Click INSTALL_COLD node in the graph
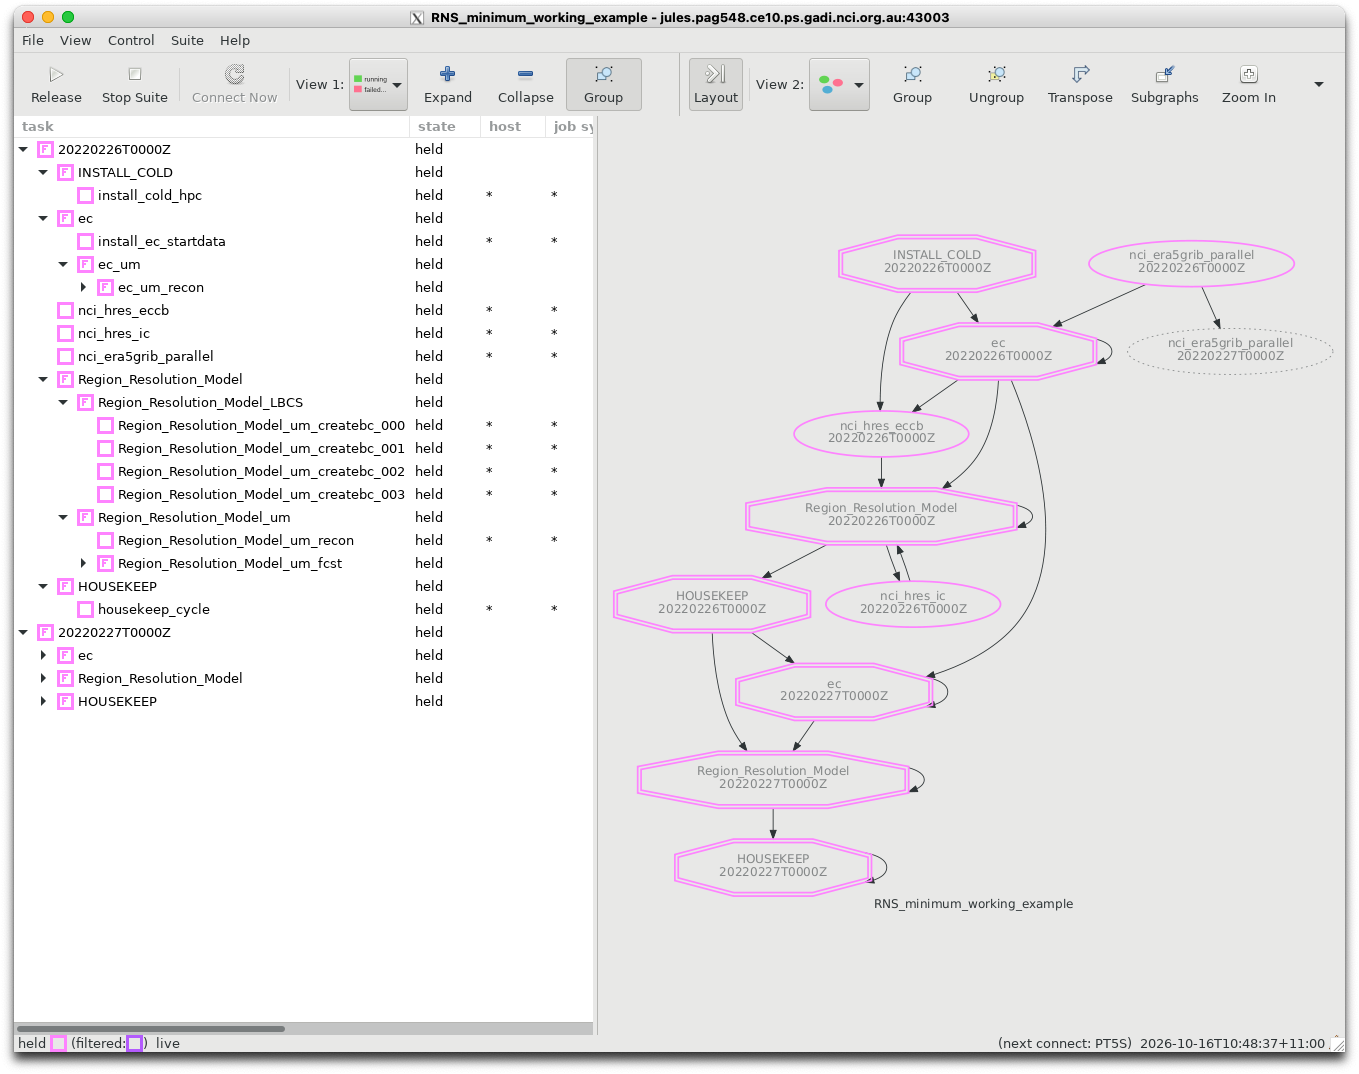The width and height of the screenshot is (1359, 1074). [937, 262]
